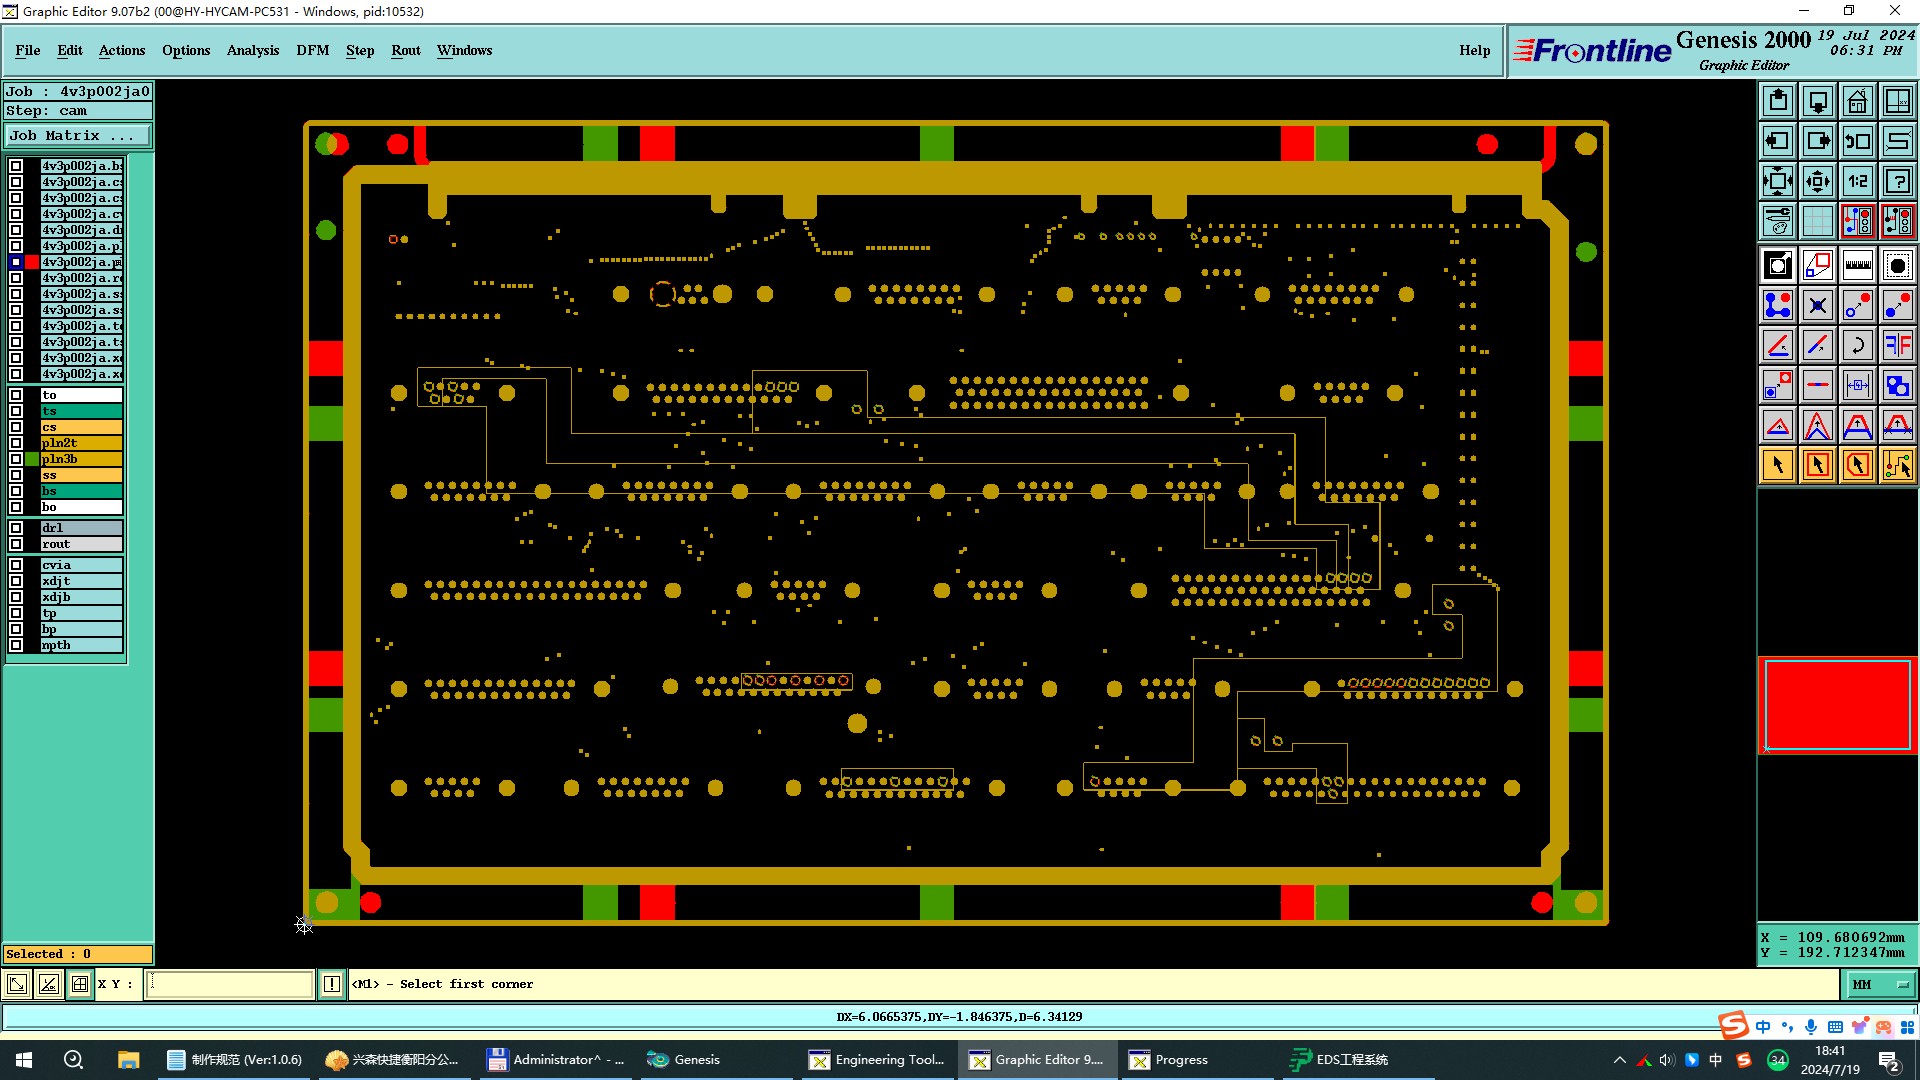
Task: Select the plain arrow selection tool
Action: point(1777,465)
